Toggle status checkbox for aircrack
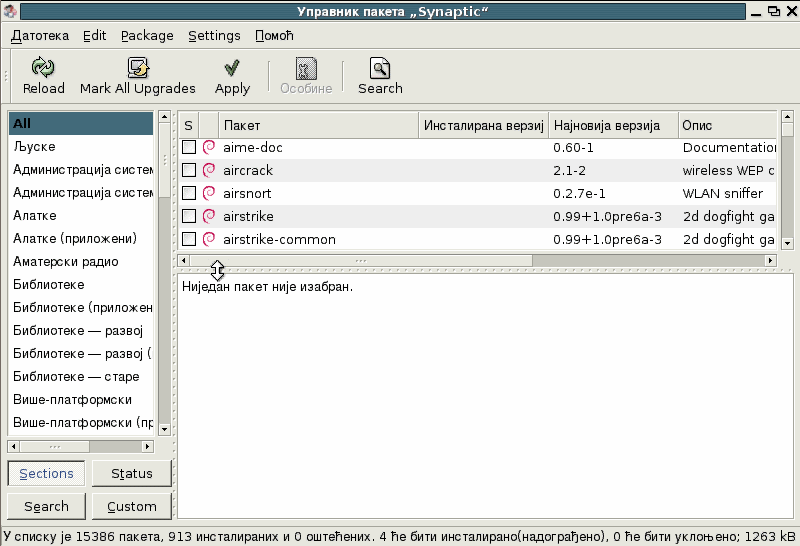800x546 pixels. pos(189,170)
